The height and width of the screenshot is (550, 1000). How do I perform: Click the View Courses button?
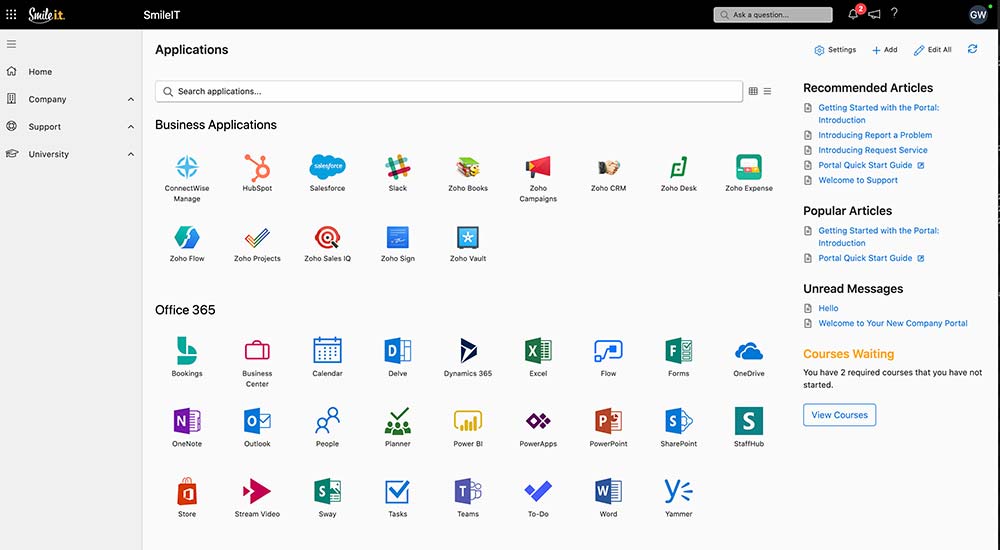coord(839,415)
